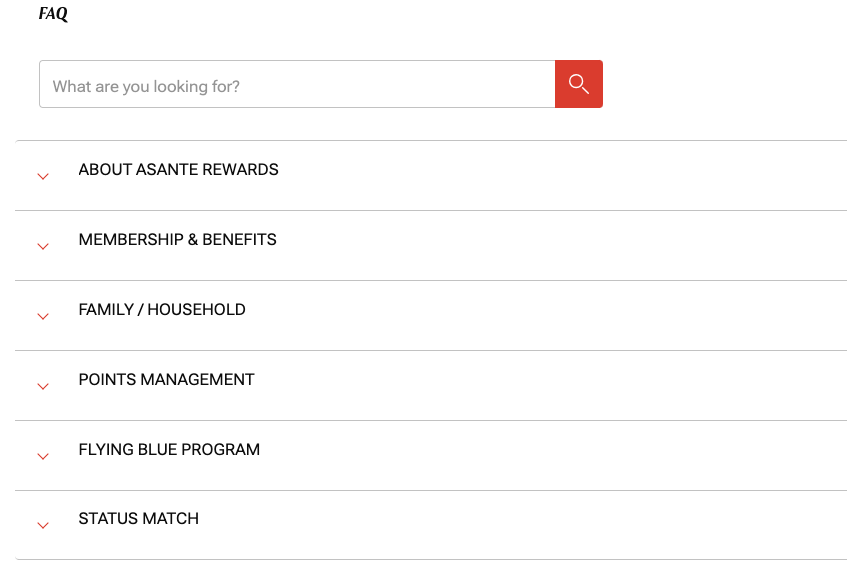
Task: Click the FLYING BLUE PROGRAM title
Action: [169, 450]
